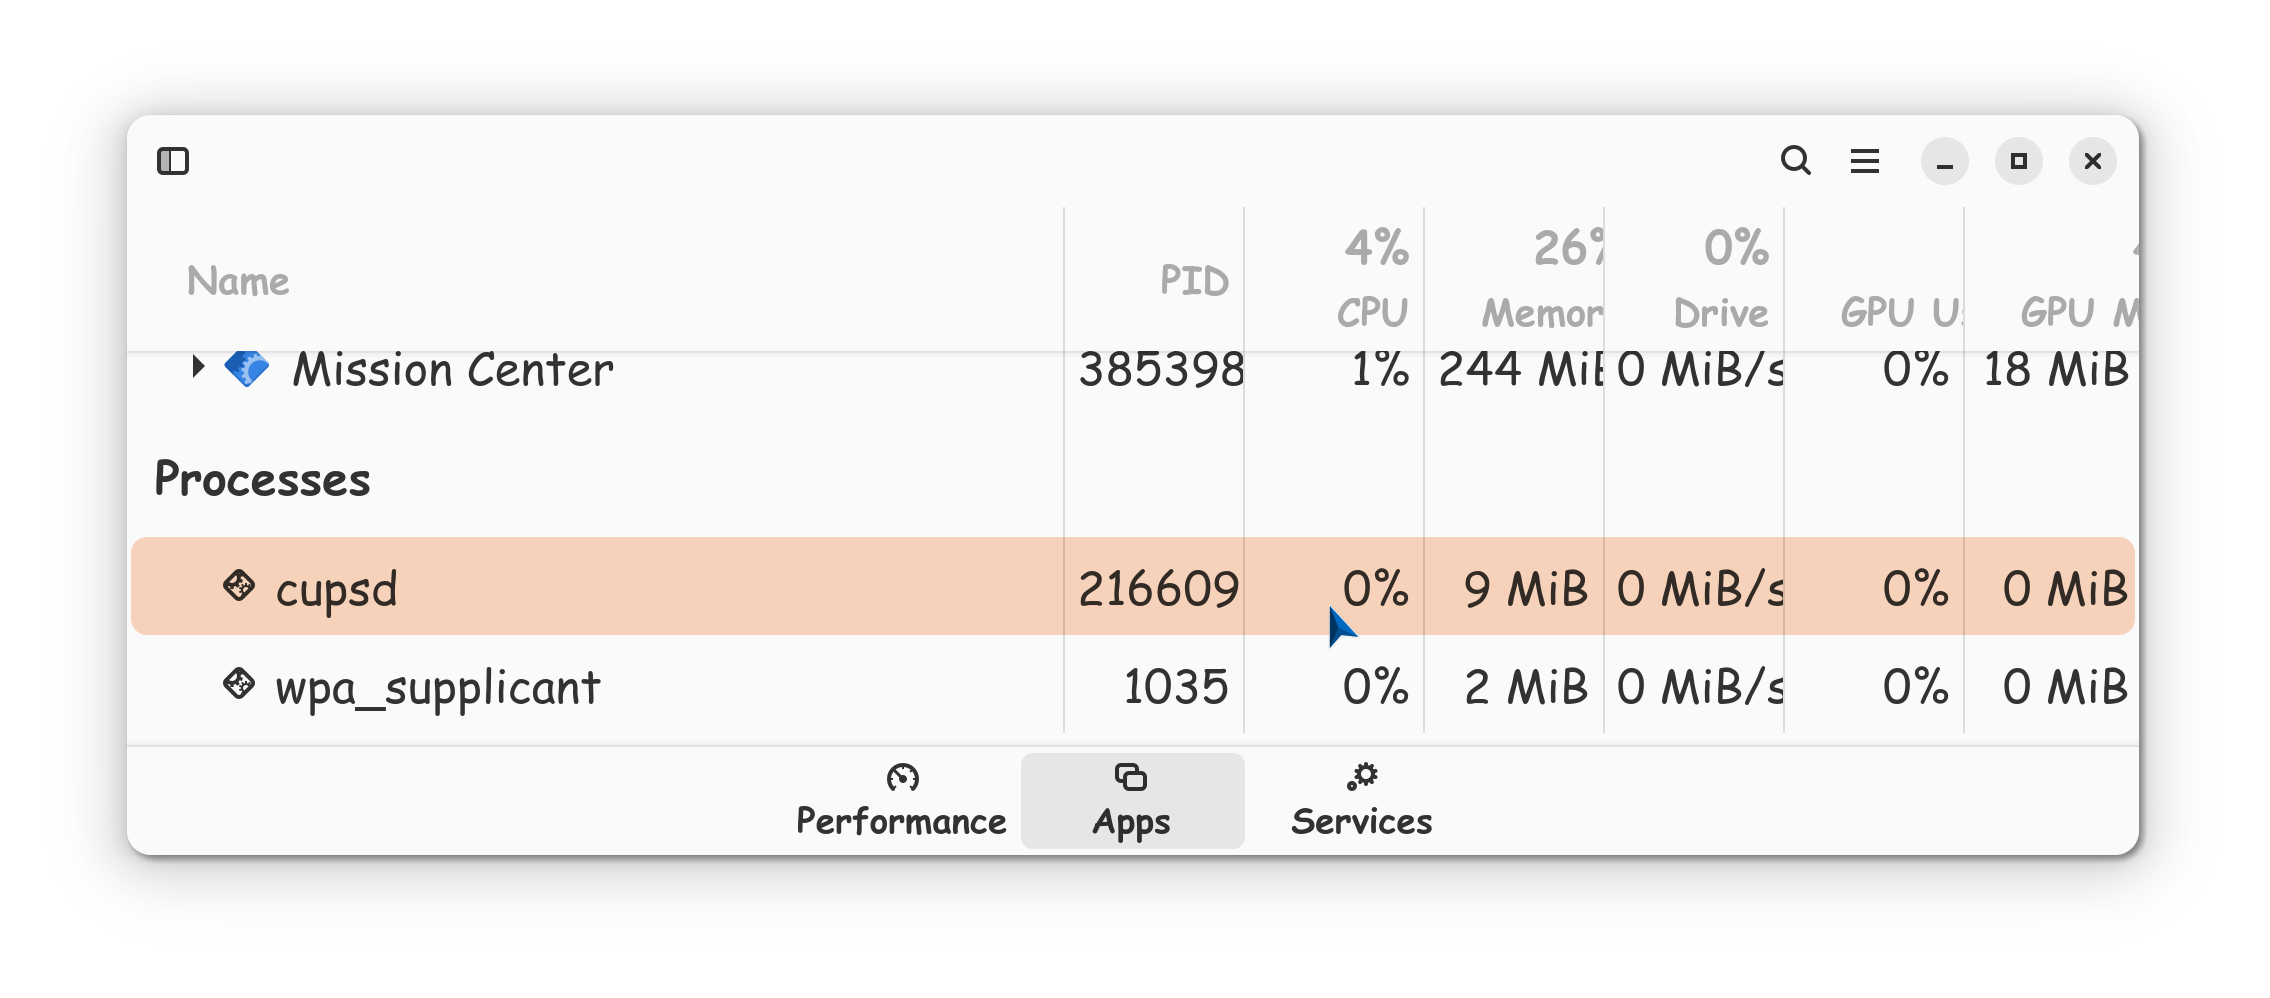Expand the Mission Center app row

(198, 367)
